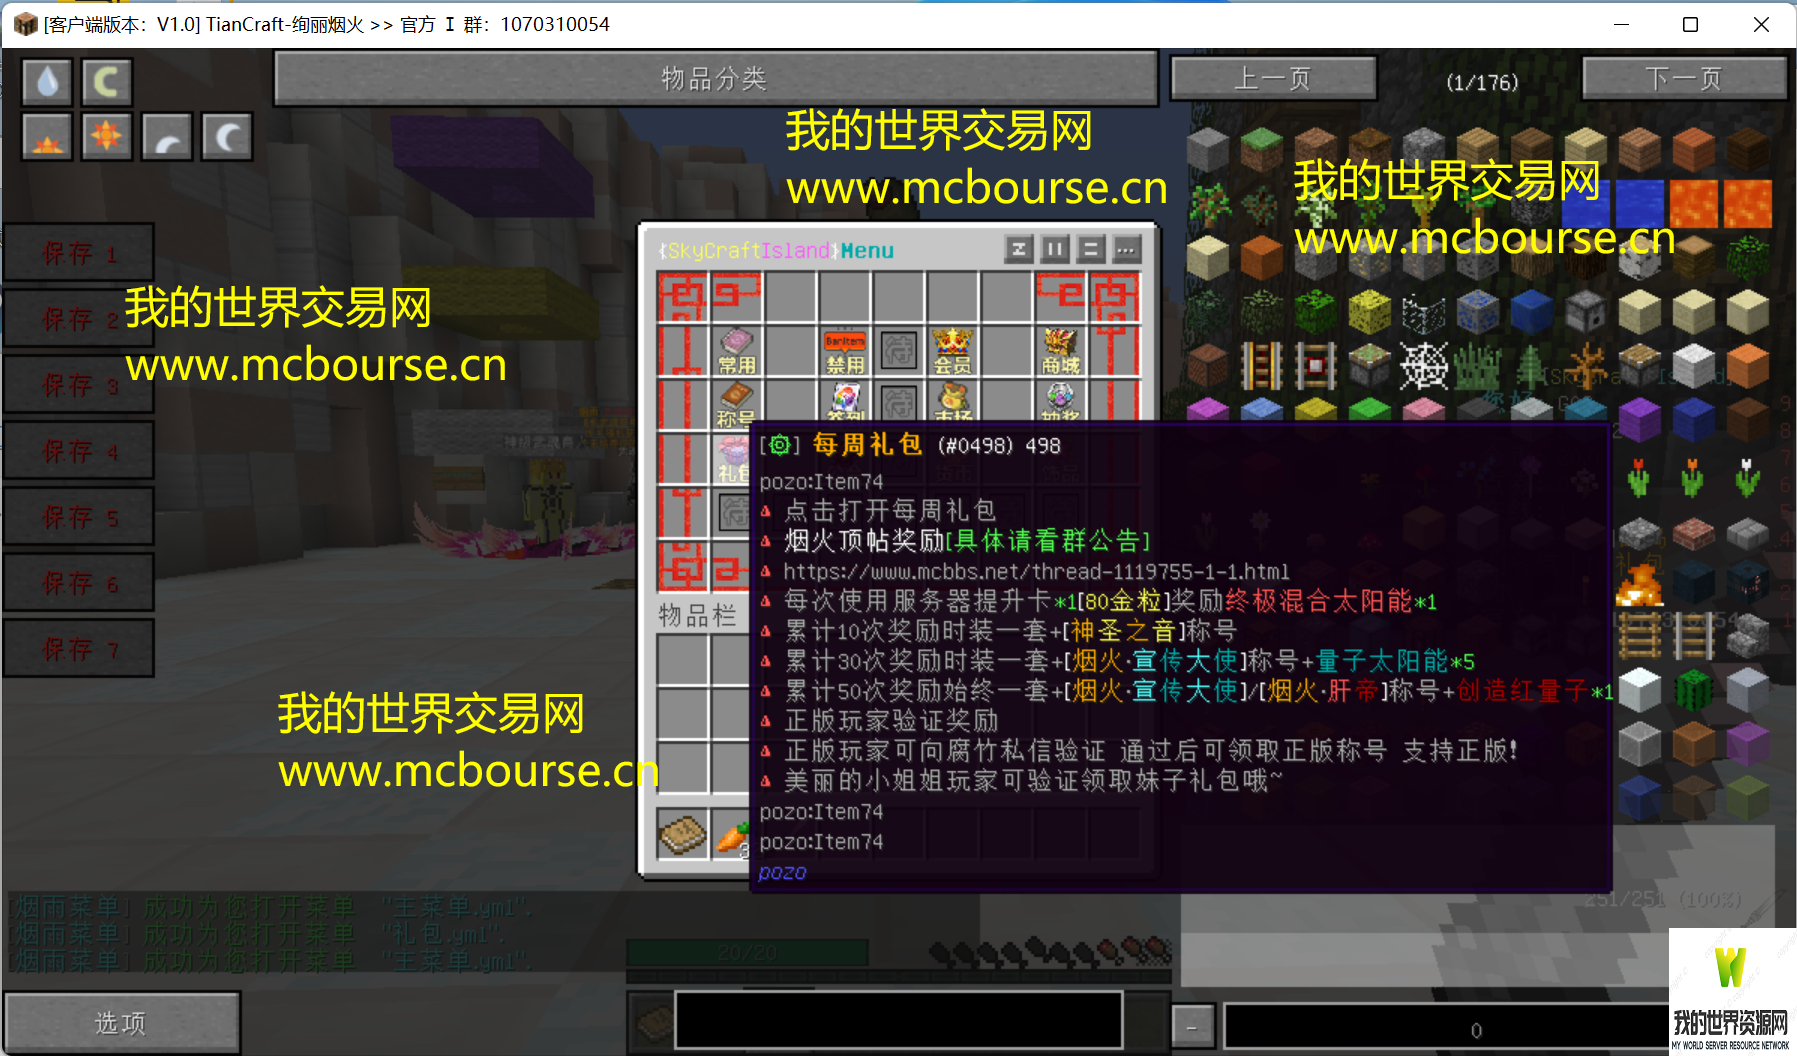Set time to noon with sun icon
The width and height of the screenshot is (1797, 1056).
pos(106,137)
